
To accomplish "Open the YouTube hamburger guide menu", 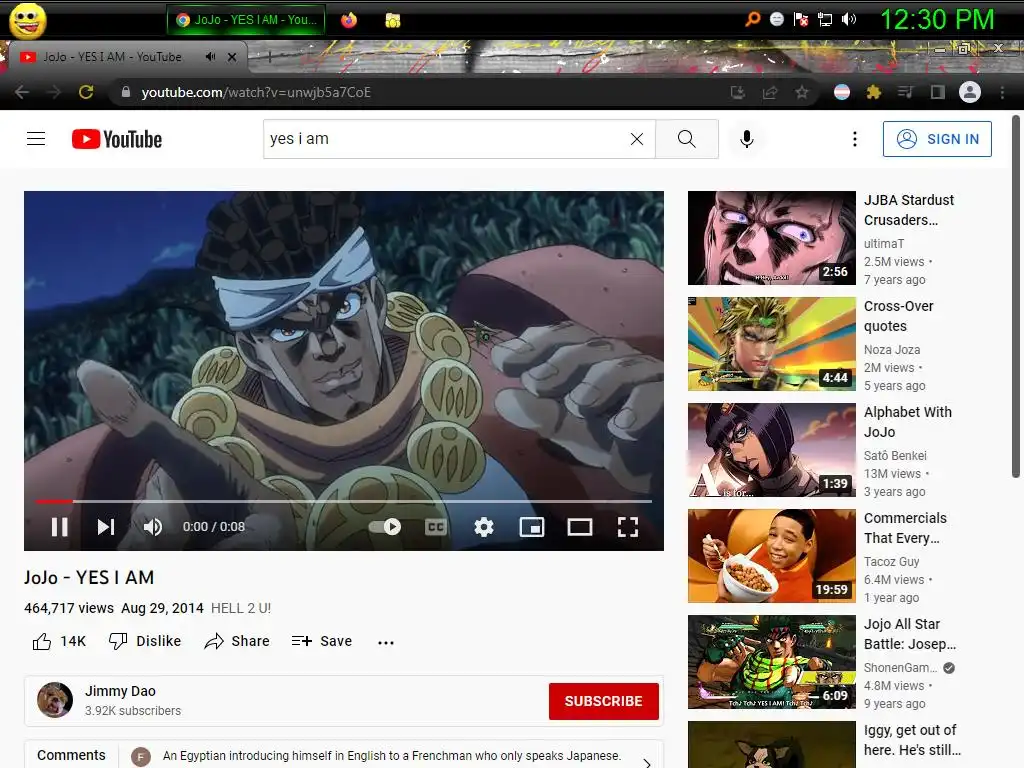I will [x=36, y=139].
